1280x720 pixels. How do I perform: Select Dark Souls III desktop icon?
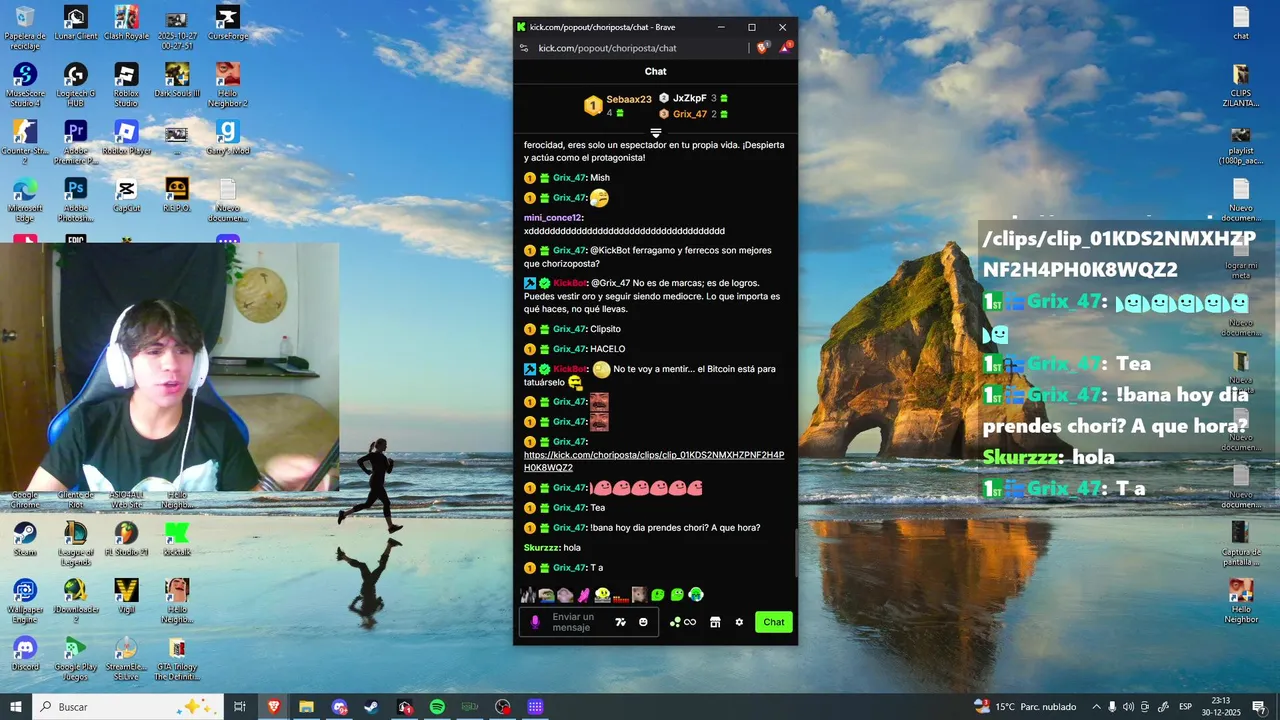coord(177,80)
